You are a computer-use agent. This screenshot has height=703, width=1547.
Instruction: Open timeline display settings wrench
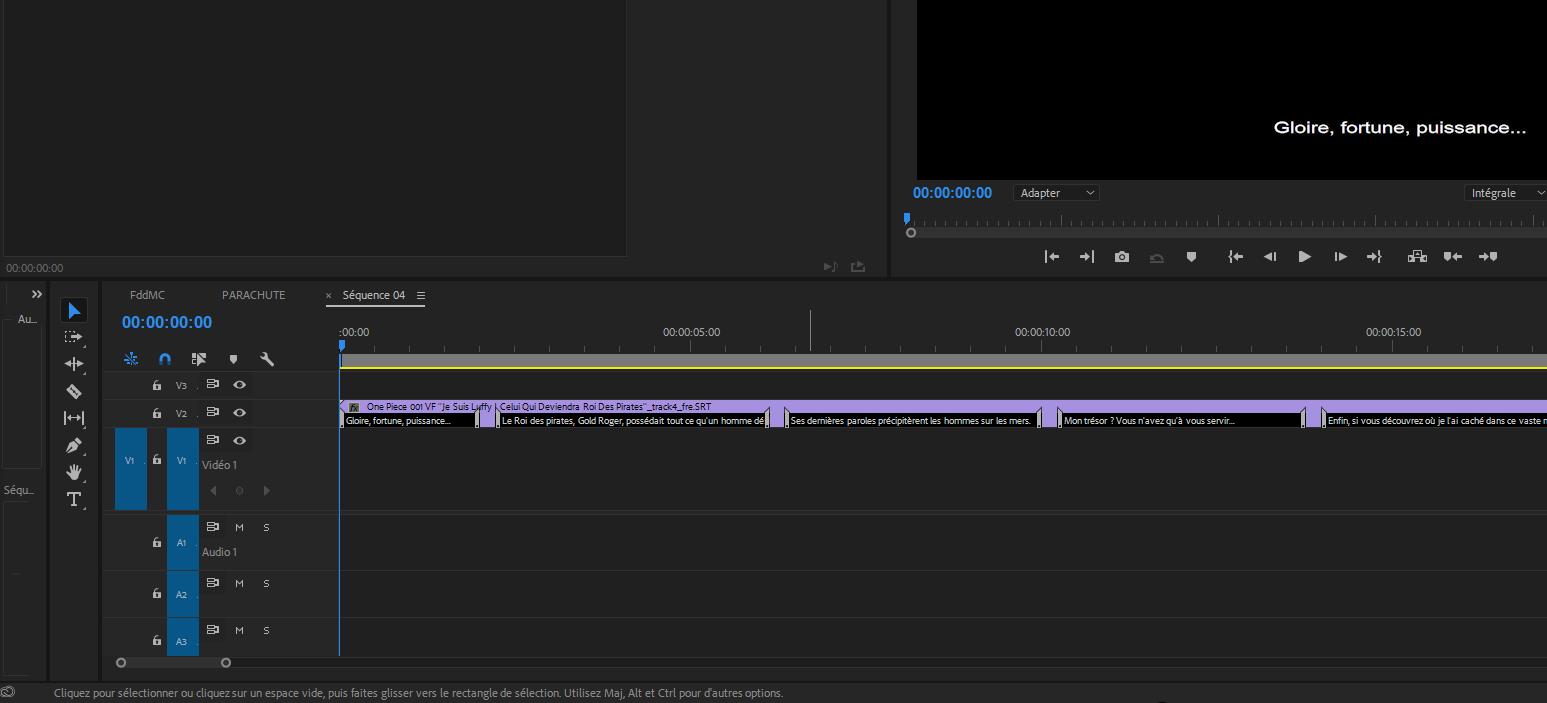click(x=267, y=359)
